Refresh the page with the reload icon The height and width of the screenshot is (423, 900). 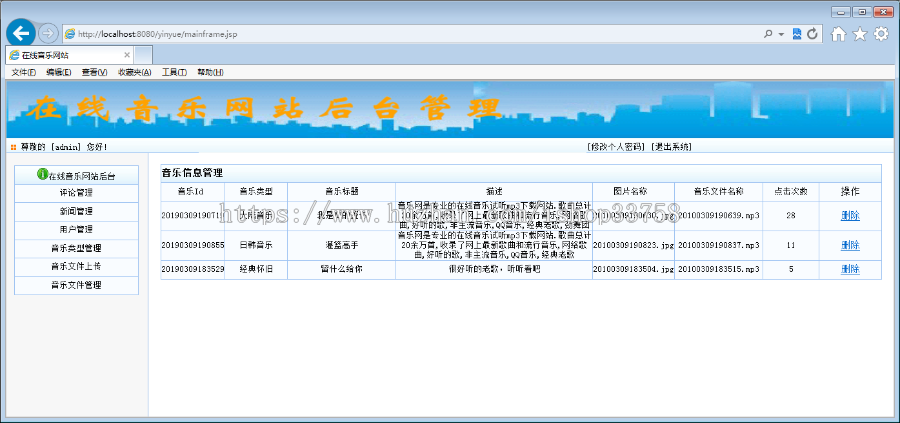click(x=812, y=34)
